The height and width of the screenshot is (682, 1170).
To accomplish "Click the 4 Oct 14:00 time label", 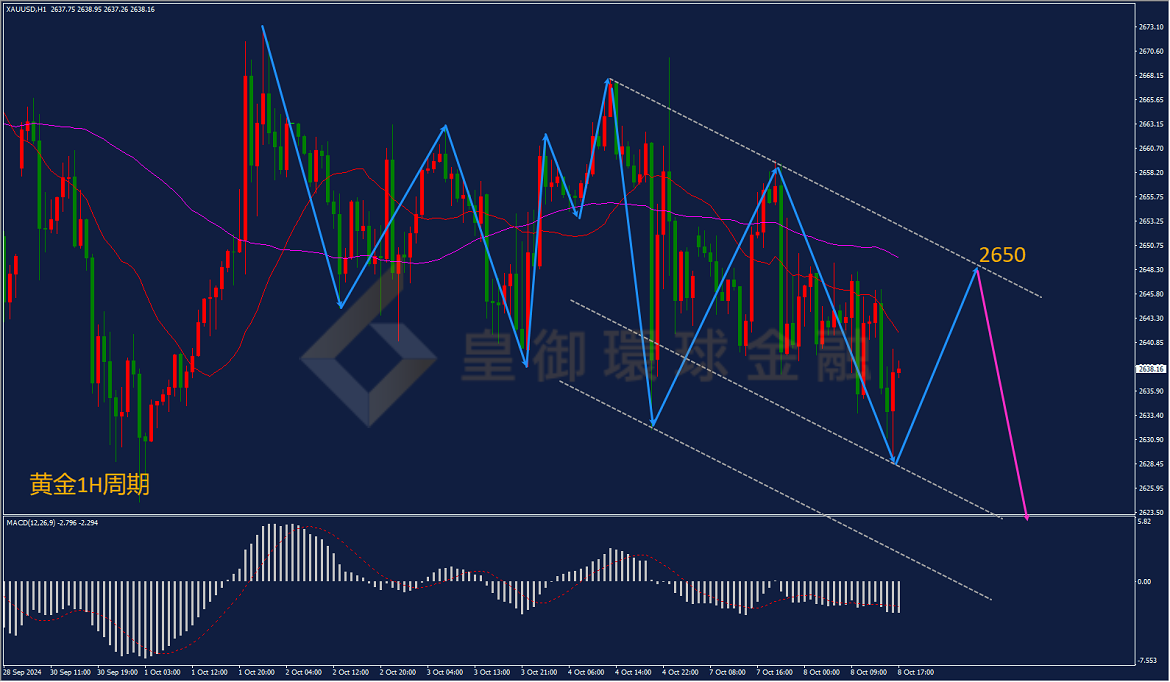I will (633, 672).
